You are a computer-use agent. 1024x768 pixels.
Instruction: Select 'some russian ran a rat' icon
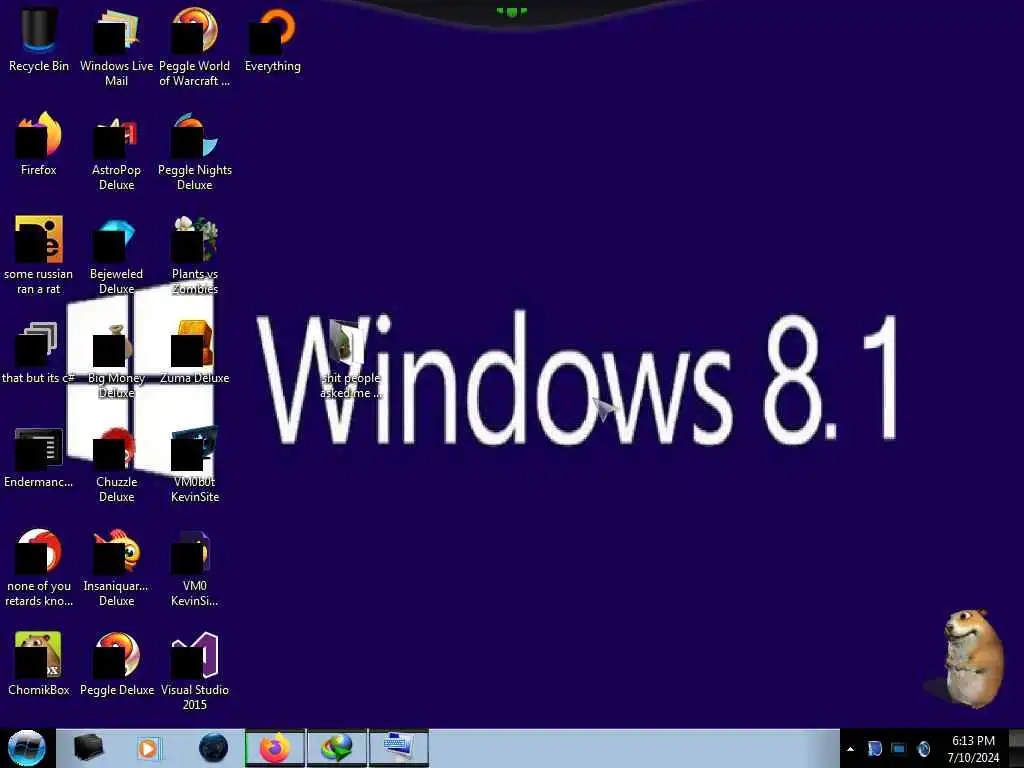[x=39, y=255]
